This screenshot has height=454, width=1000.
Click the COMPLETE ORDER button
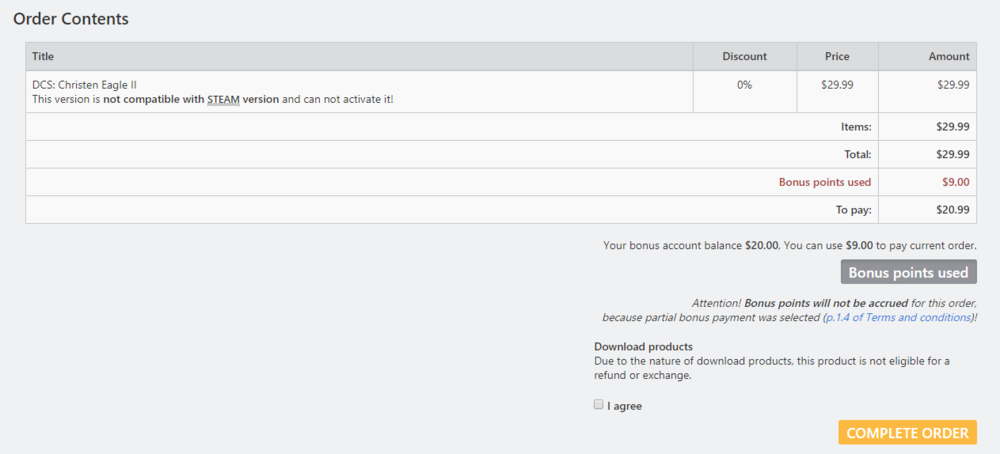pyautogui.click(x=907, y=433)
